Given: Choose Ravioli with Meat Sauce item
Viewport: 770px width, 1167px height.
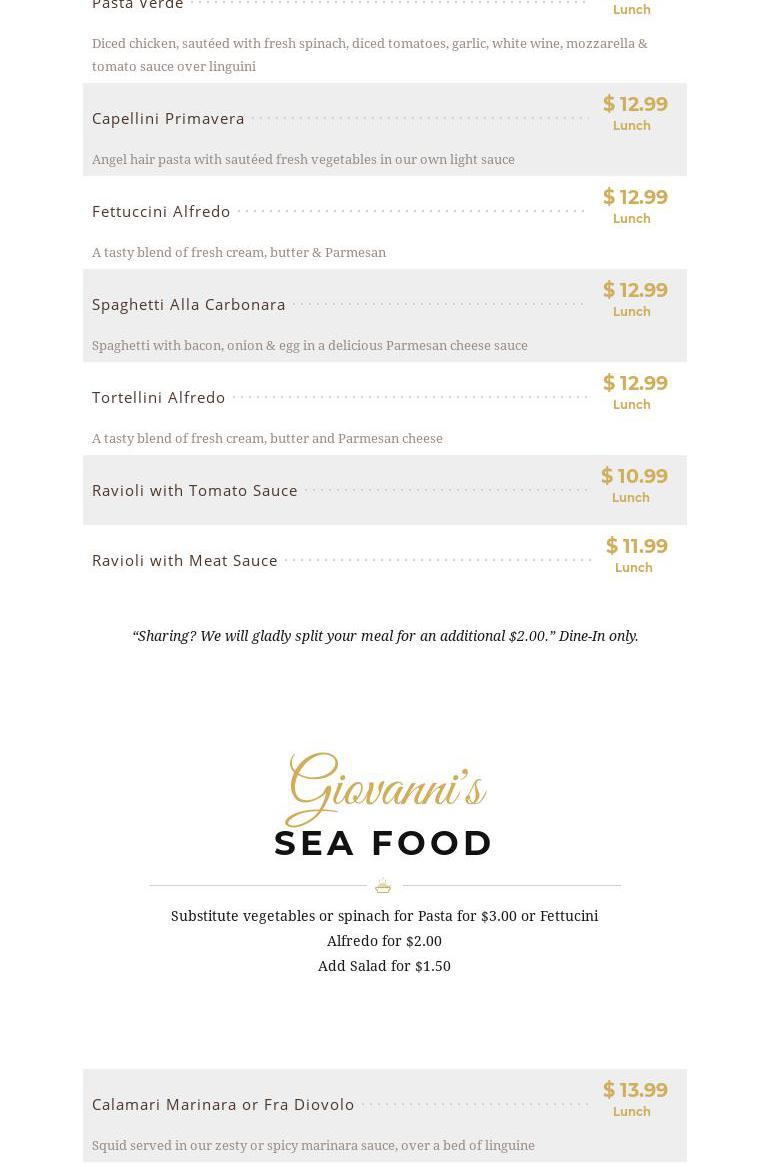Looking at the screenshot, I should 185,560.
